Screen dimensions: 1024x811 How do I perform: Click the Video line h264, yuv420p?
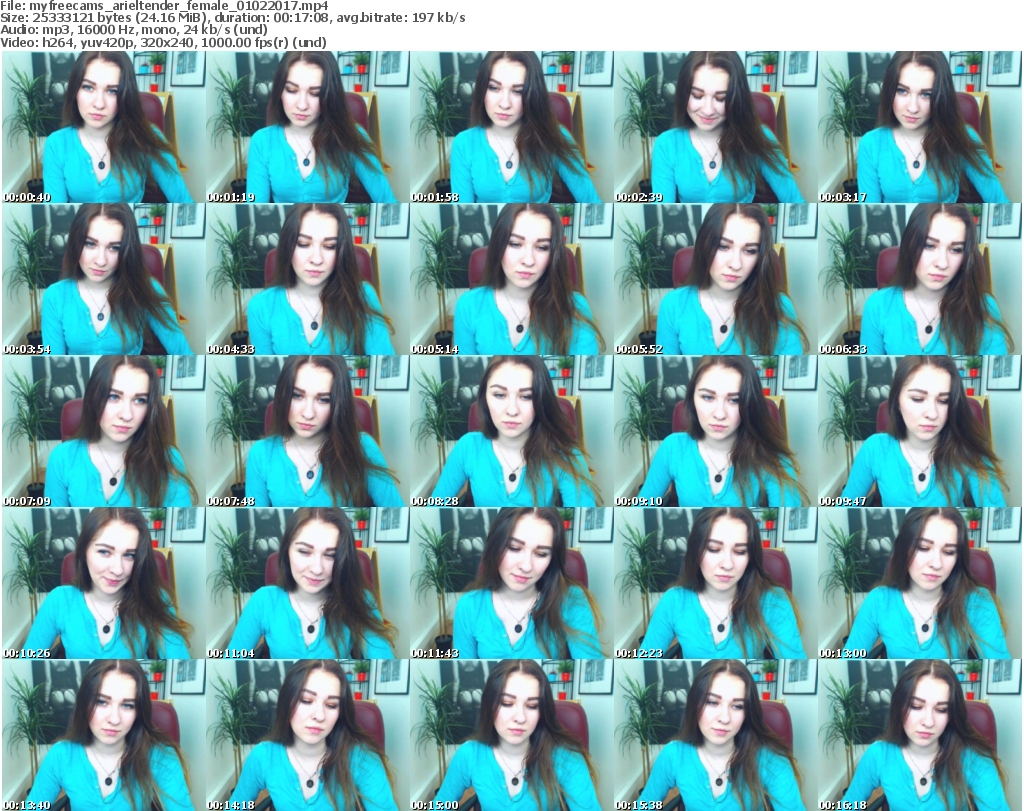[86, 42]
